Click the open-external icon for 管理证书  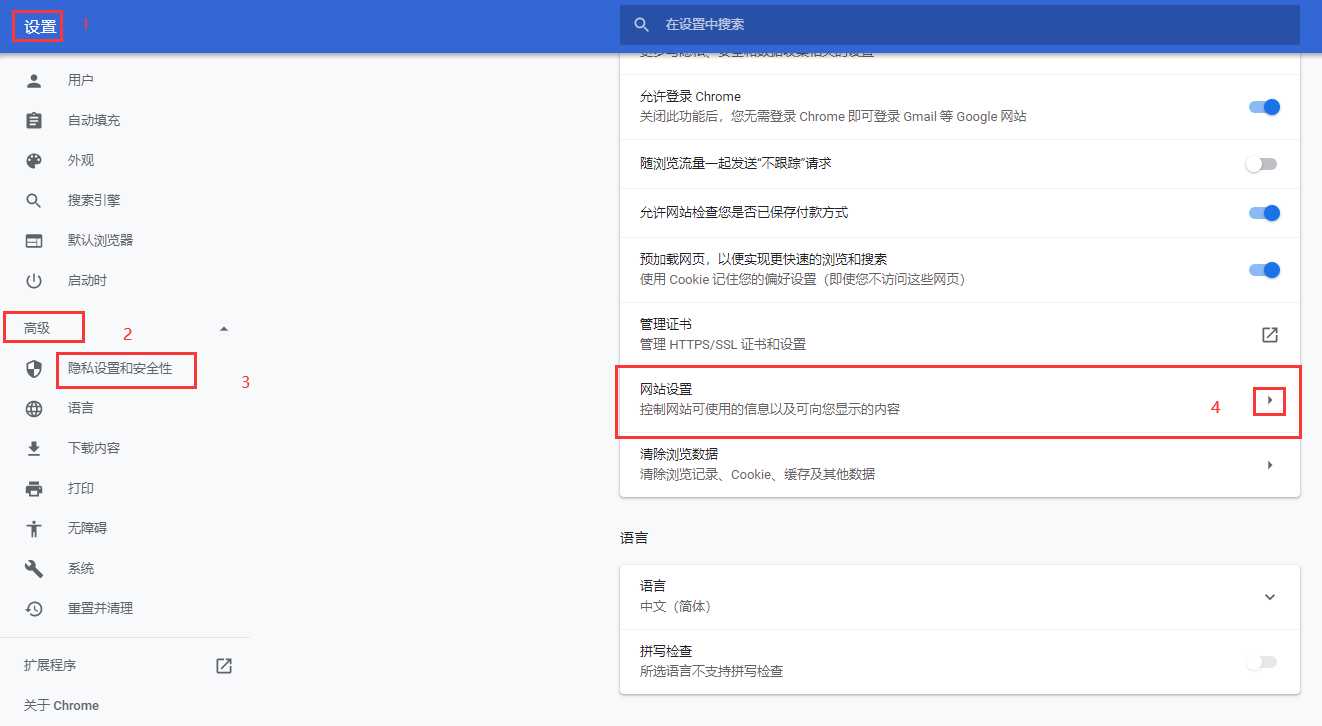[x=1269, y=335]
